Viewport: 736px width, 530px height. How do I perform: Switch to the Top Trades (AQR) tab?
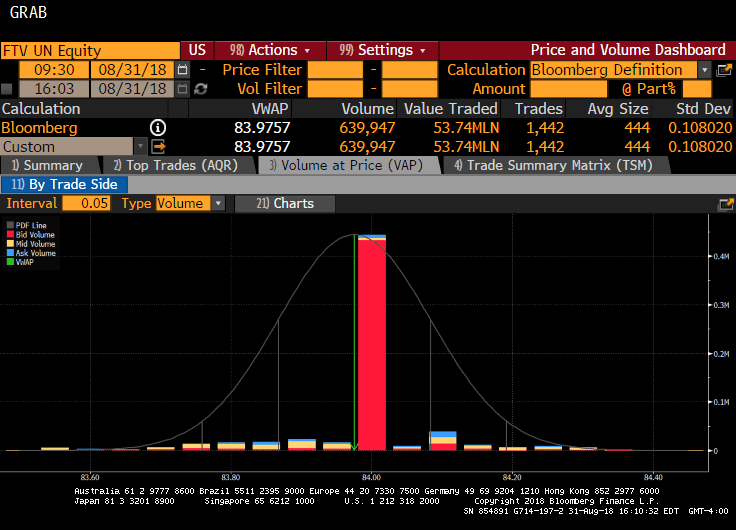click(175, 166)
